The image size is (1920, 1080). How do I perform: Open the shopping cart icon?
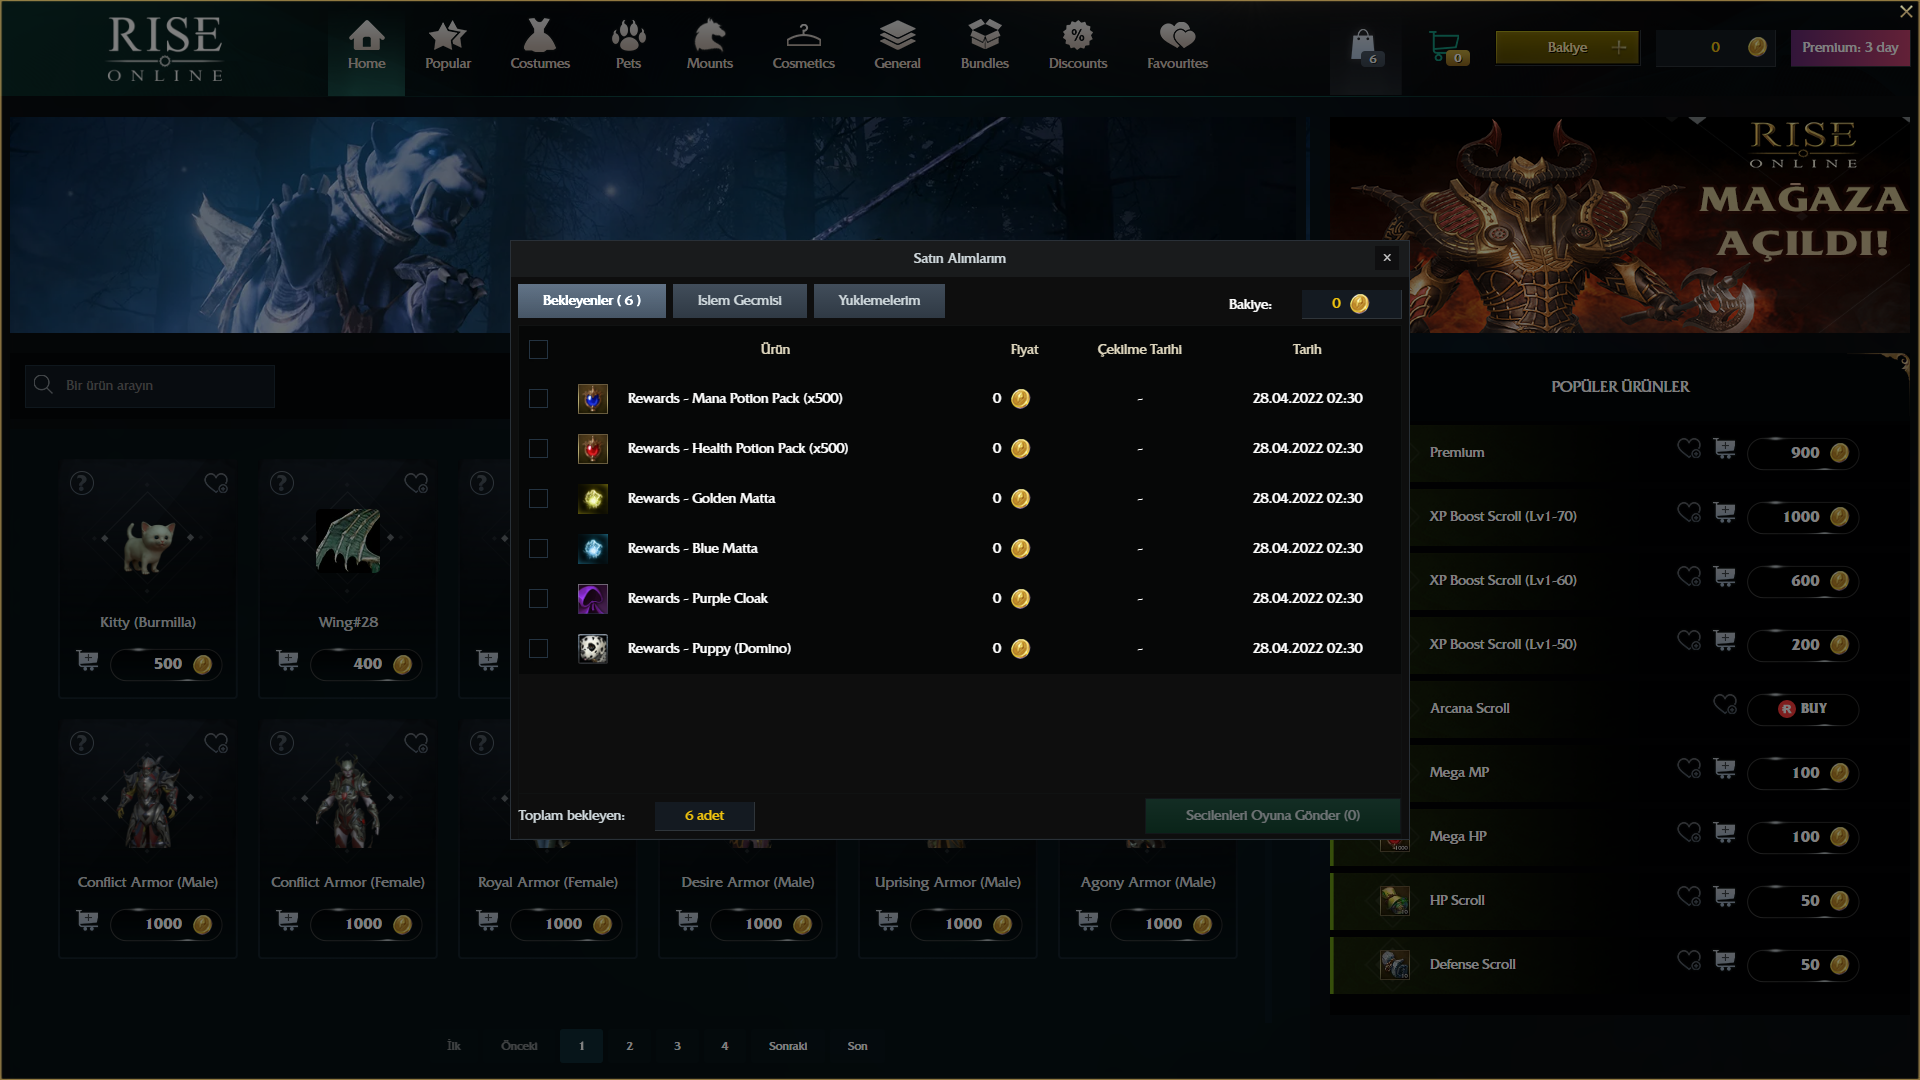click(x=1447, y=47)
